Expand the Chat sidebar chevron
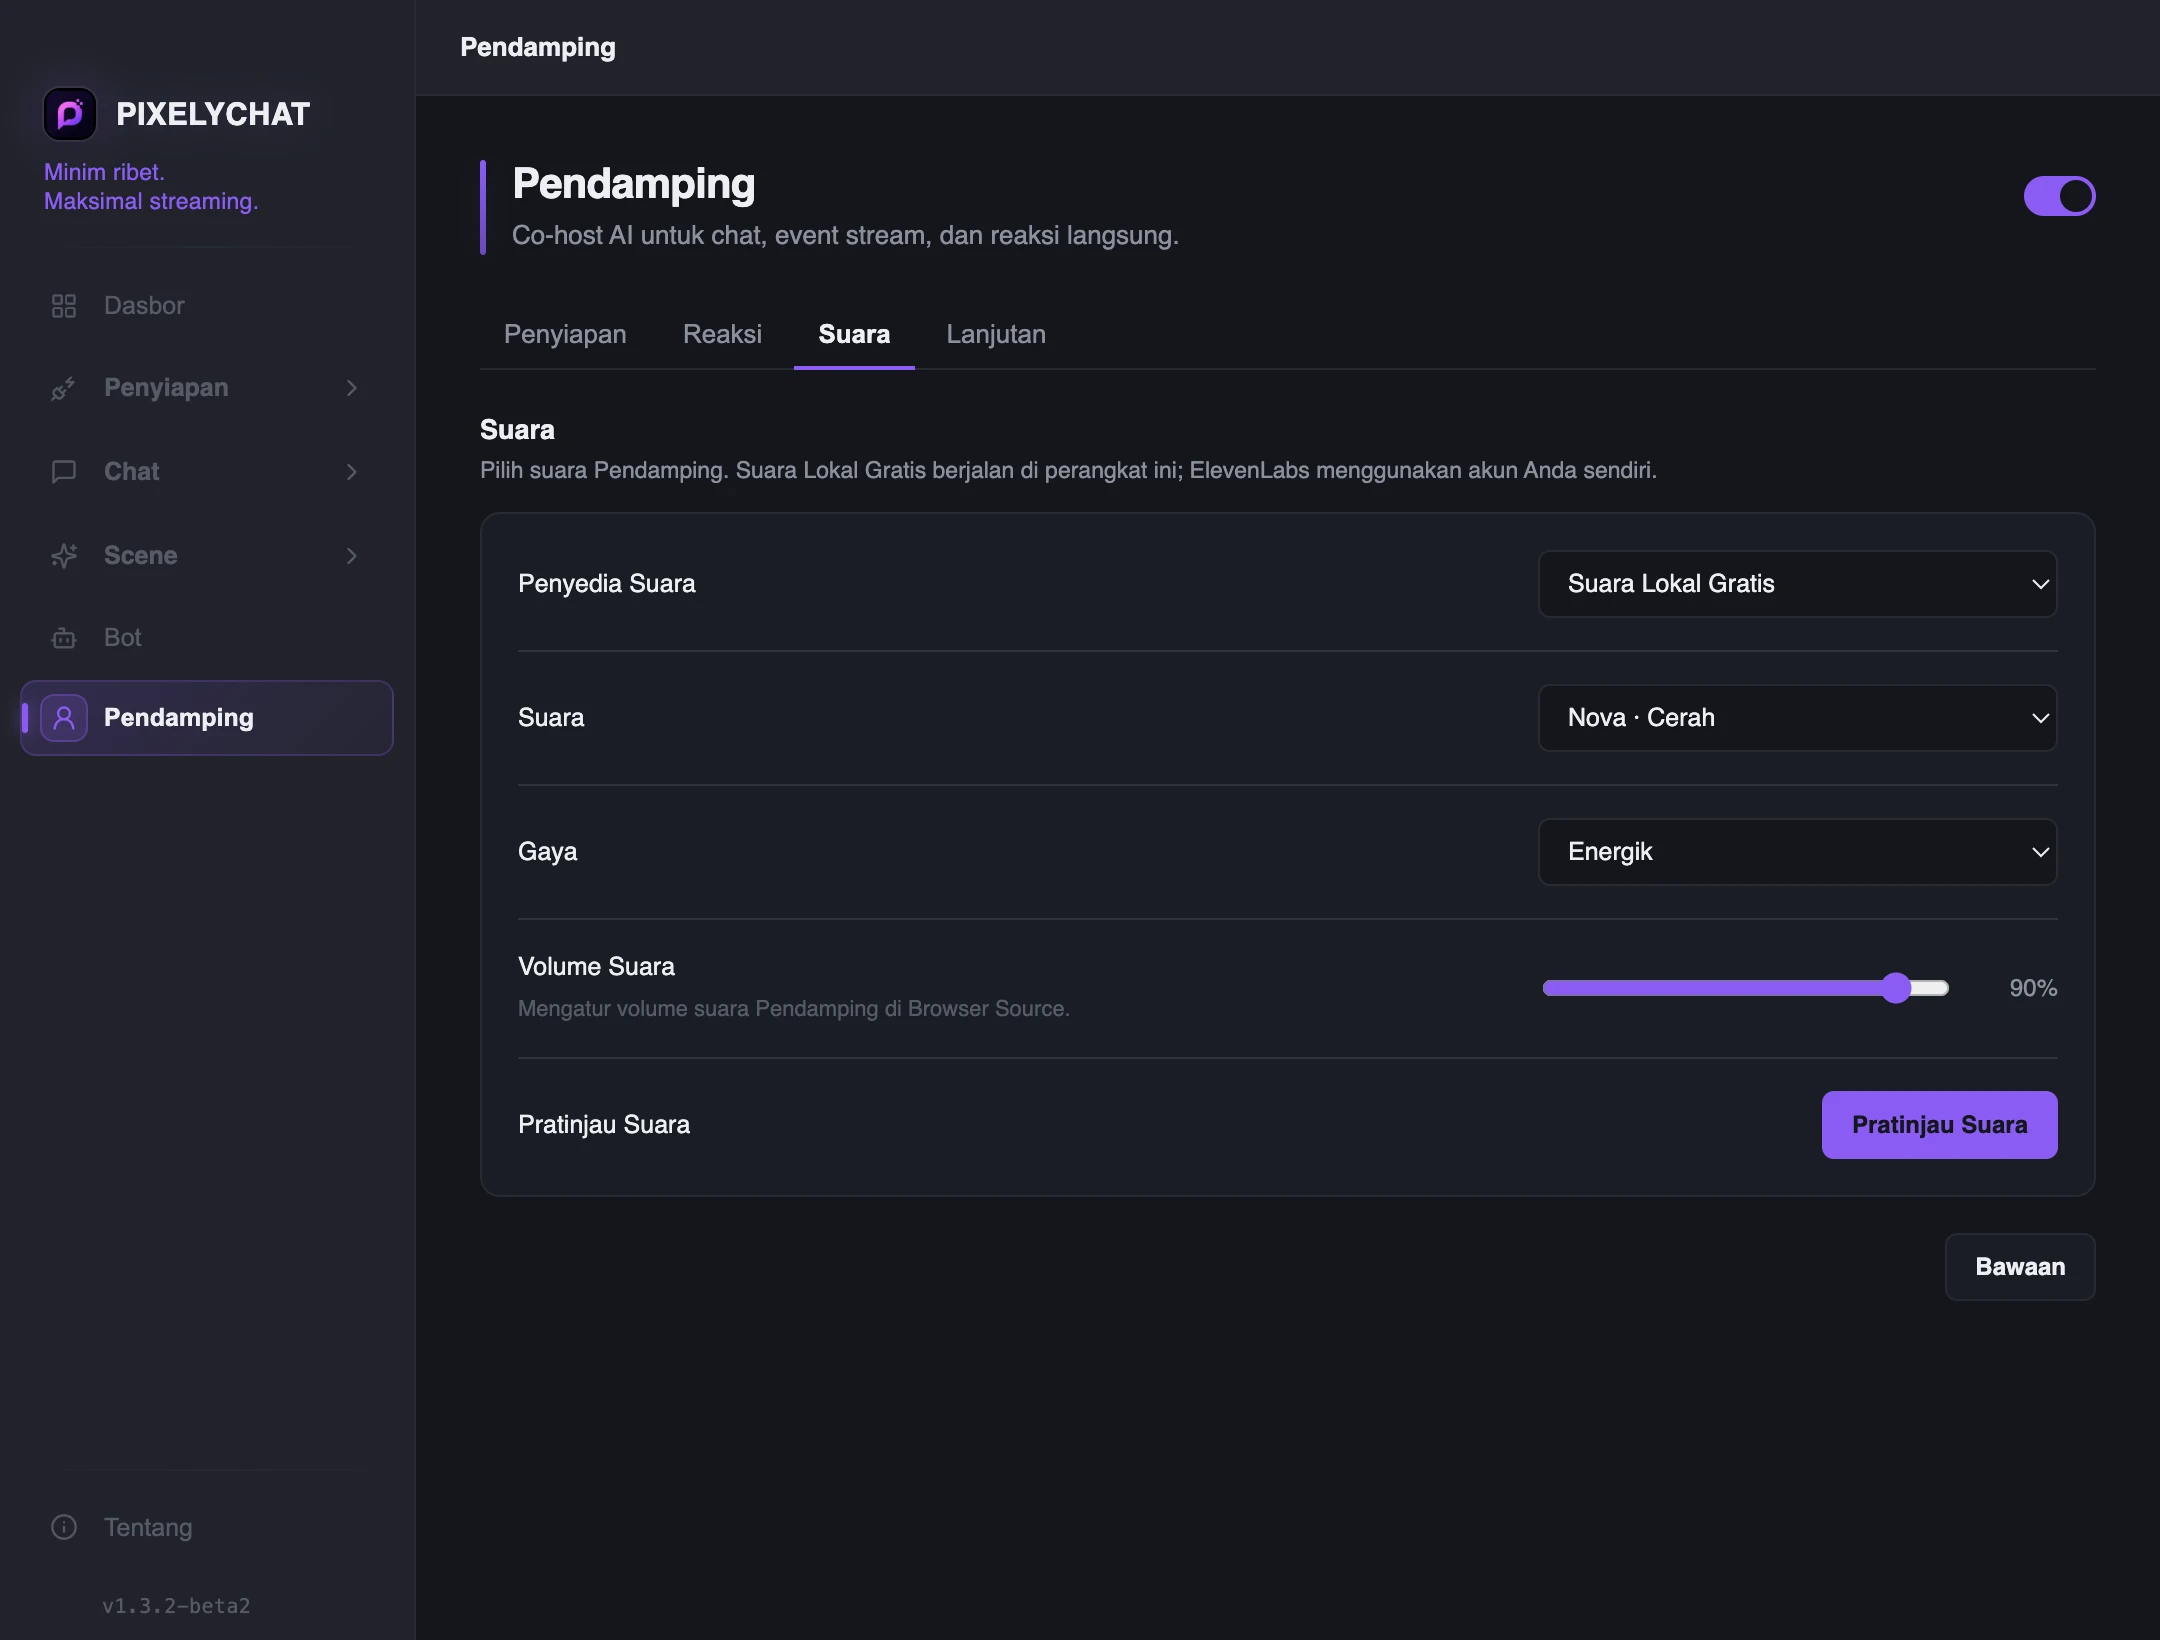This screenshot has height=1640, width=2160. [351, 472]
